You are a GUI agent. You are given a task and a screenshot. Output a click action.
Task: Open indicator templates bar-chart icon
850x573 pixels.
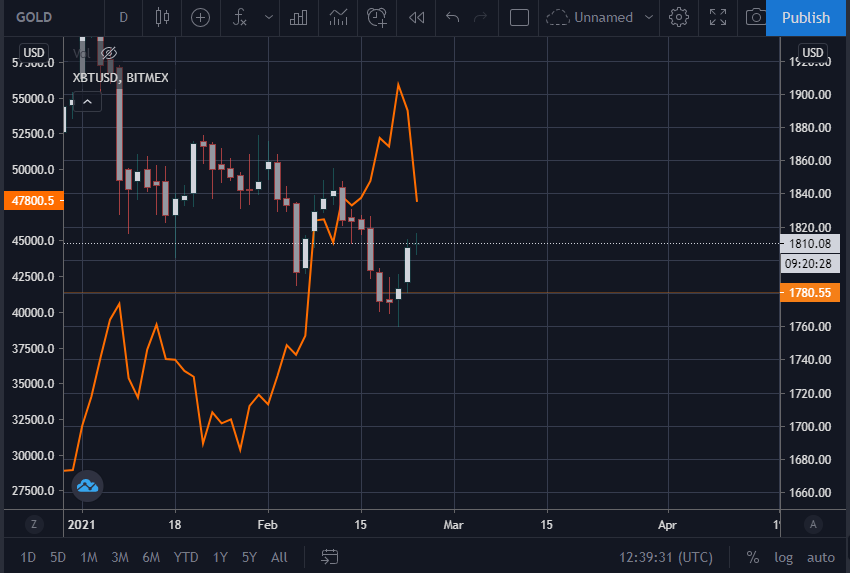(x=299, y=17)
